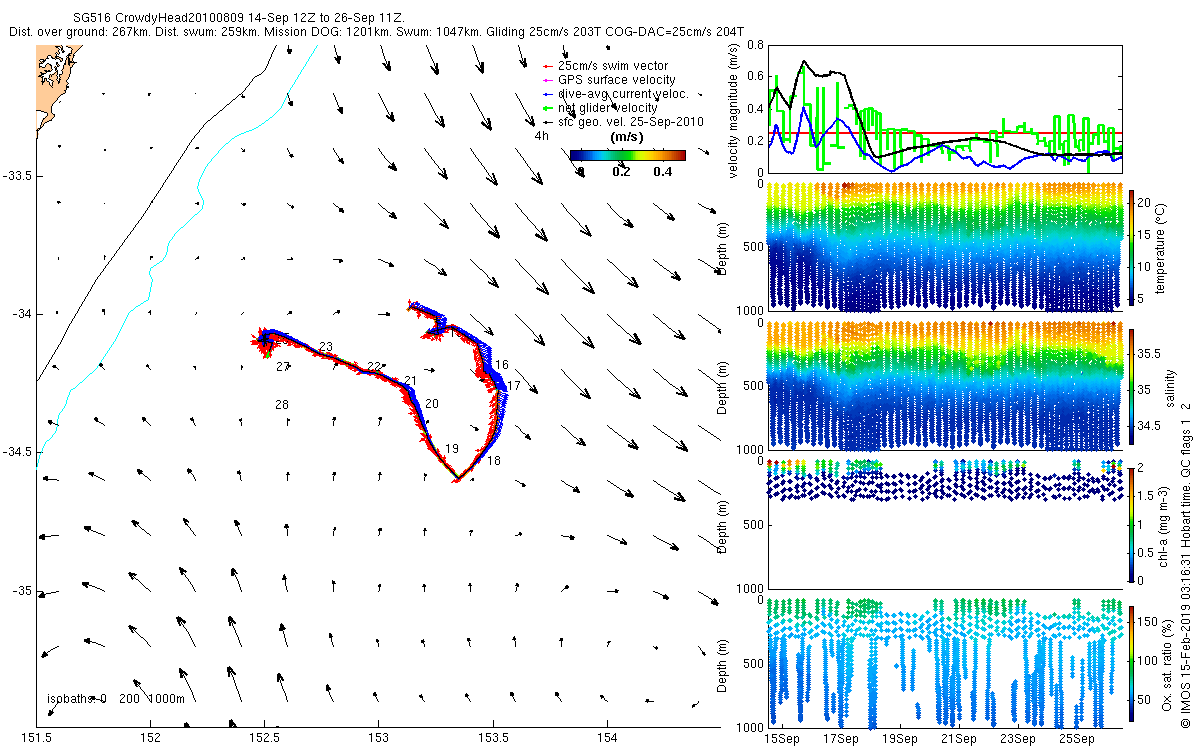Click latitude tick label -34
The width and height of the screenshot is (1200, 750).
point(22,314)
